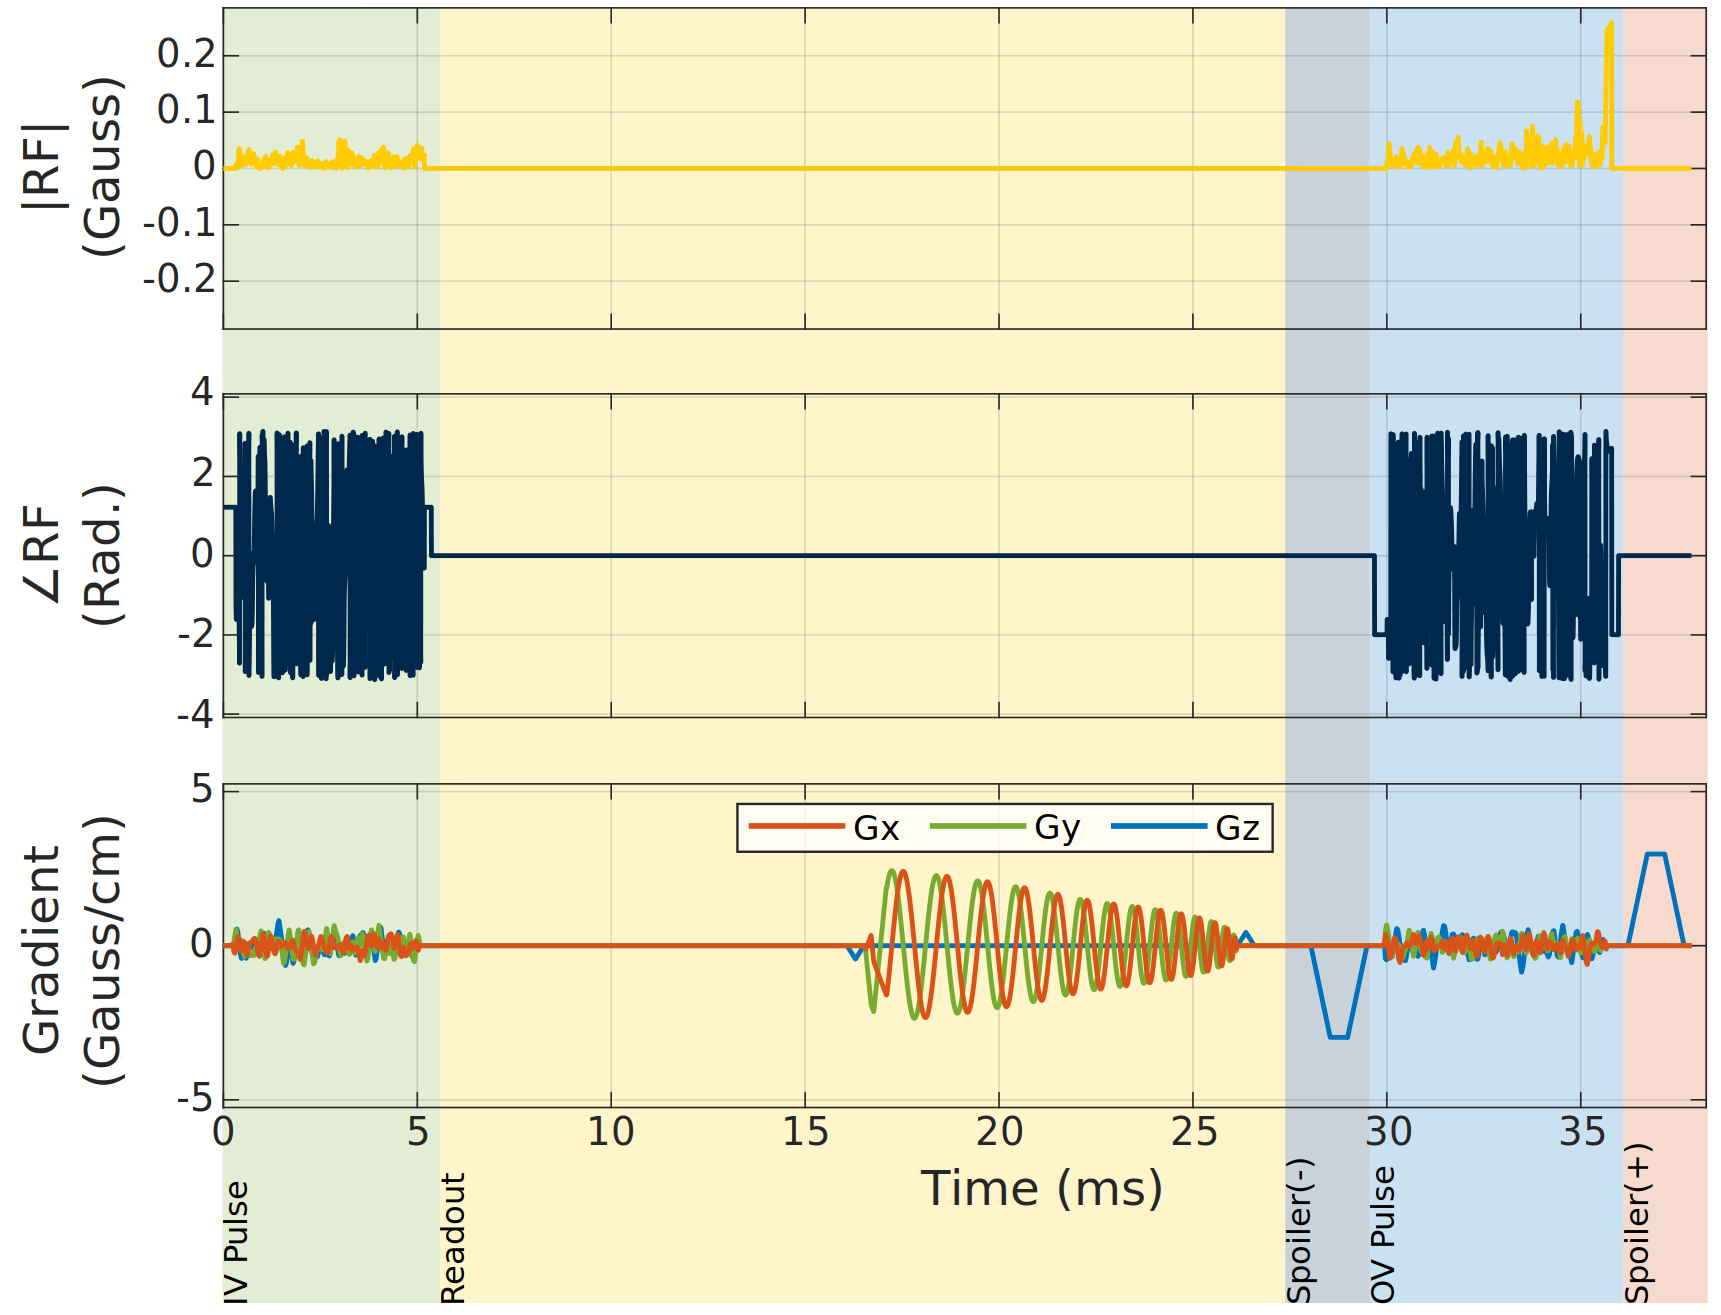
Task: Click the |RF| (Gauss) axis title
Action: pyautogui.click(x=72, y=166)
